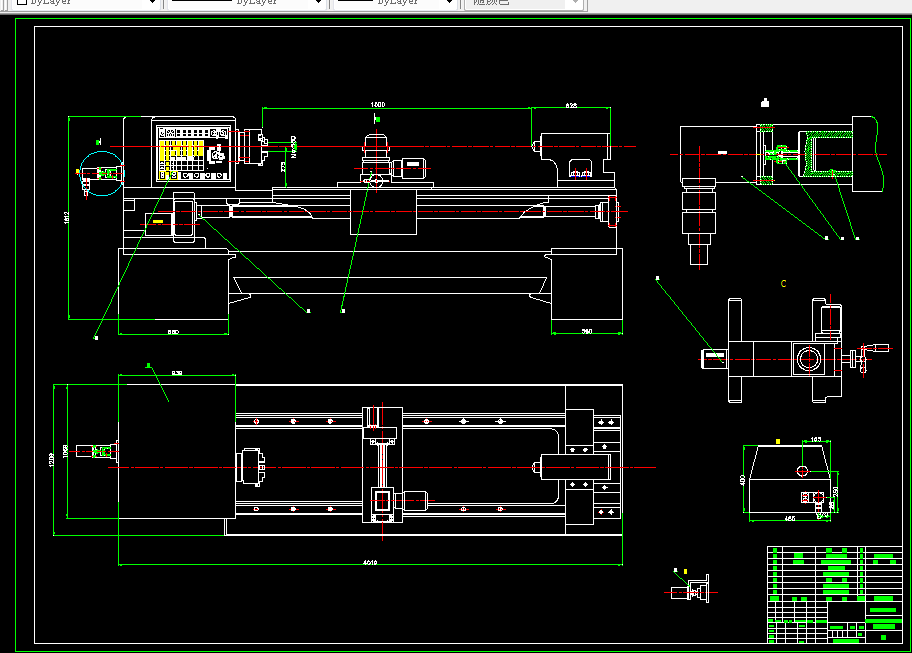The width and height of the screenshot is (912, 653).
Task: Select the 4010 overall length dimension text
Action: point(370,562)
